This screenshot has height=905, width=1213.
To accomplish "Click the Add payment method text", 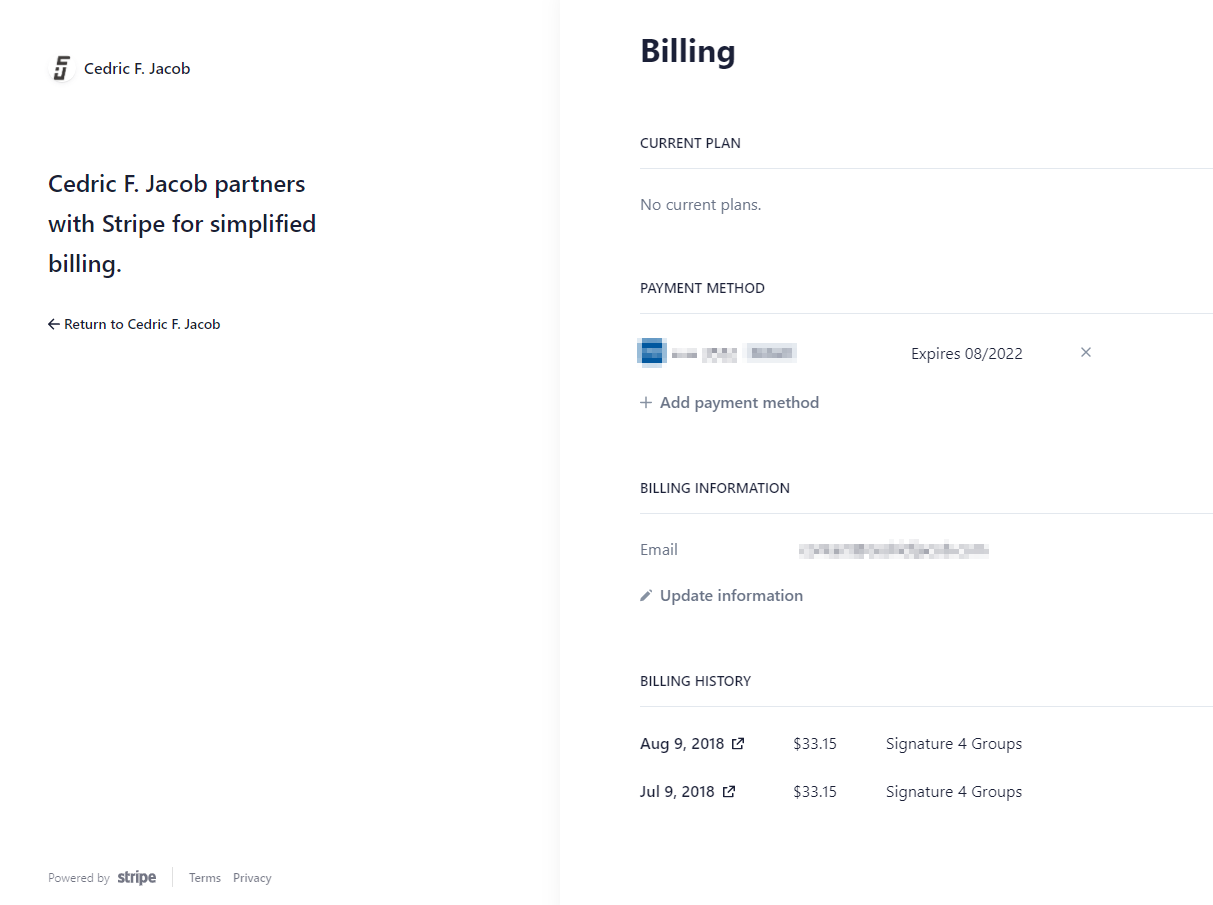I will coord(739,403).
